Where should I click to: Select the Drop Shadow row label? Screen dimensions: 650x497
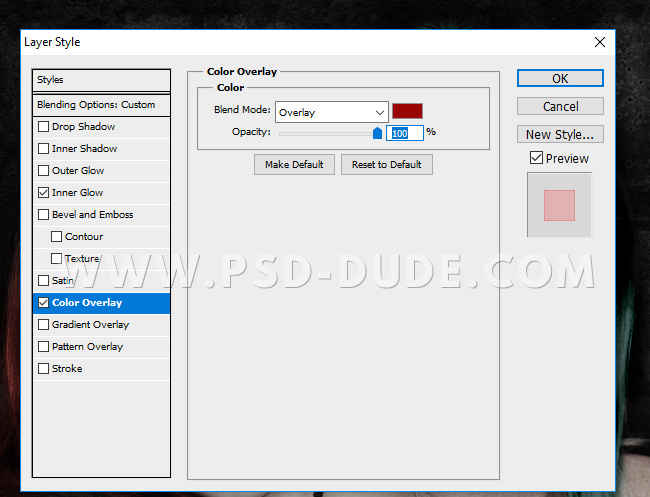click(83, 126)
